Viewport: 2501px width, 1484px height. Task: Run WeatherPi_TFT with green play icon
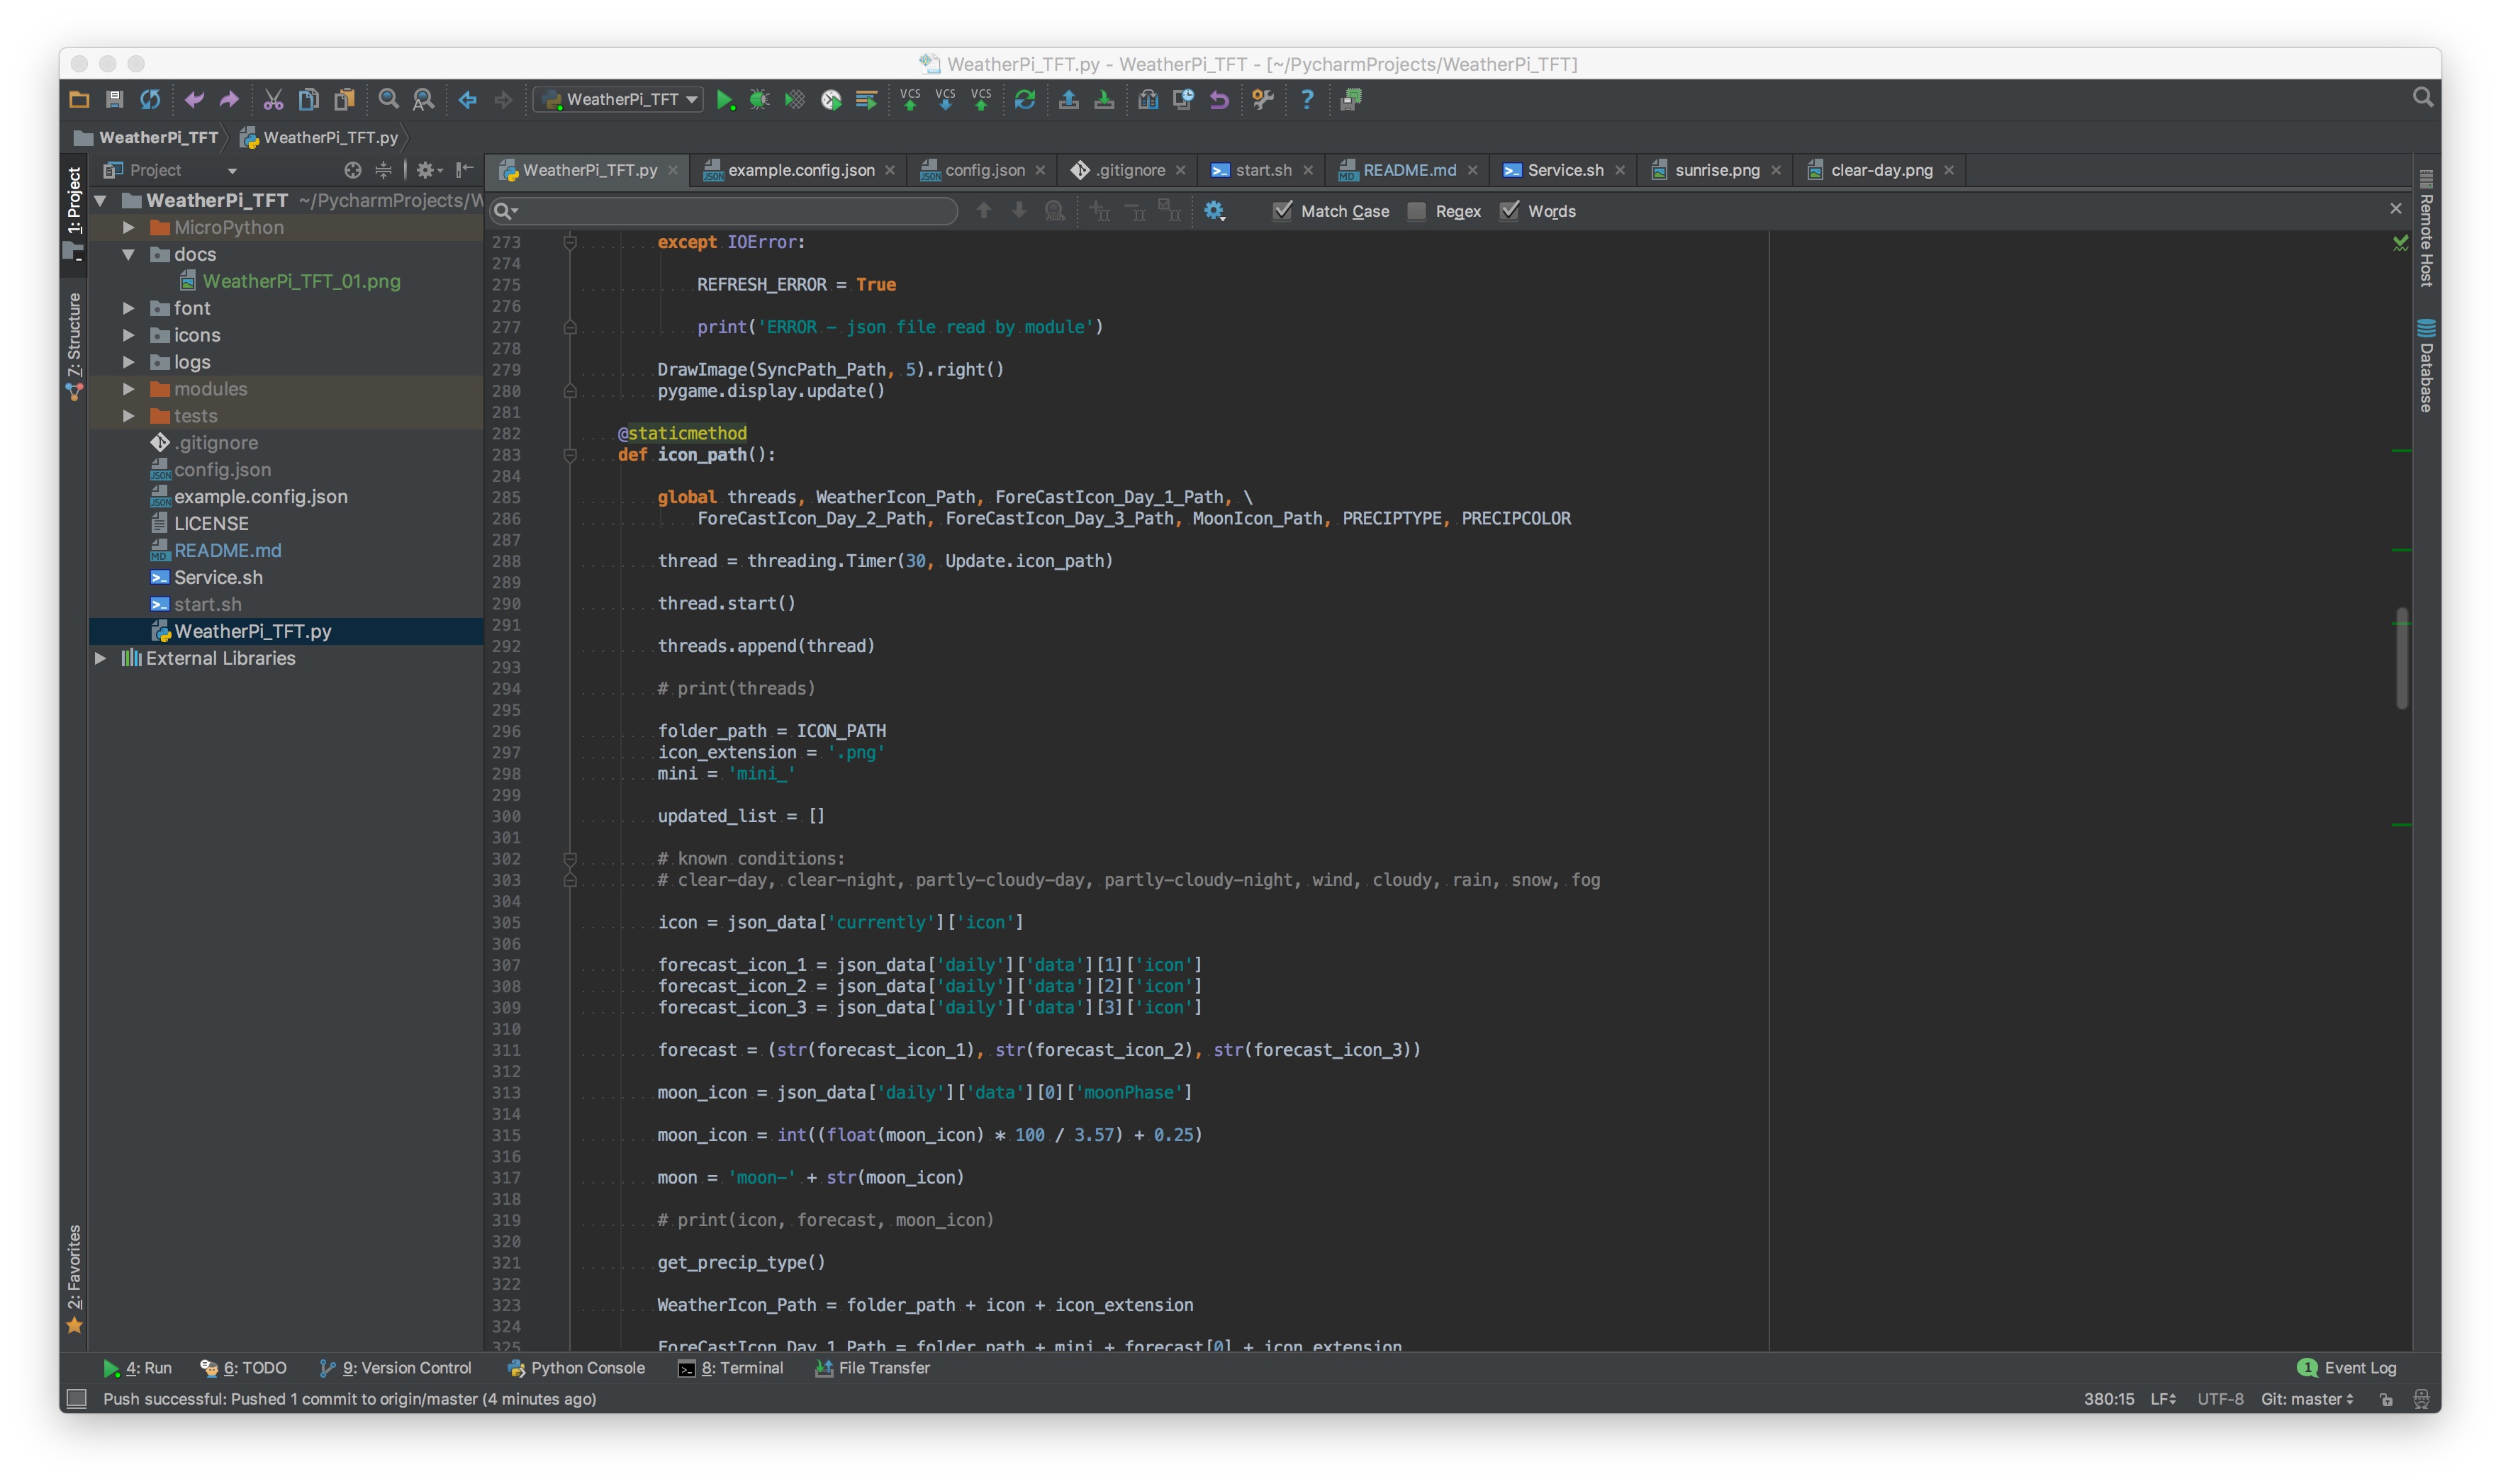point(725,100)
